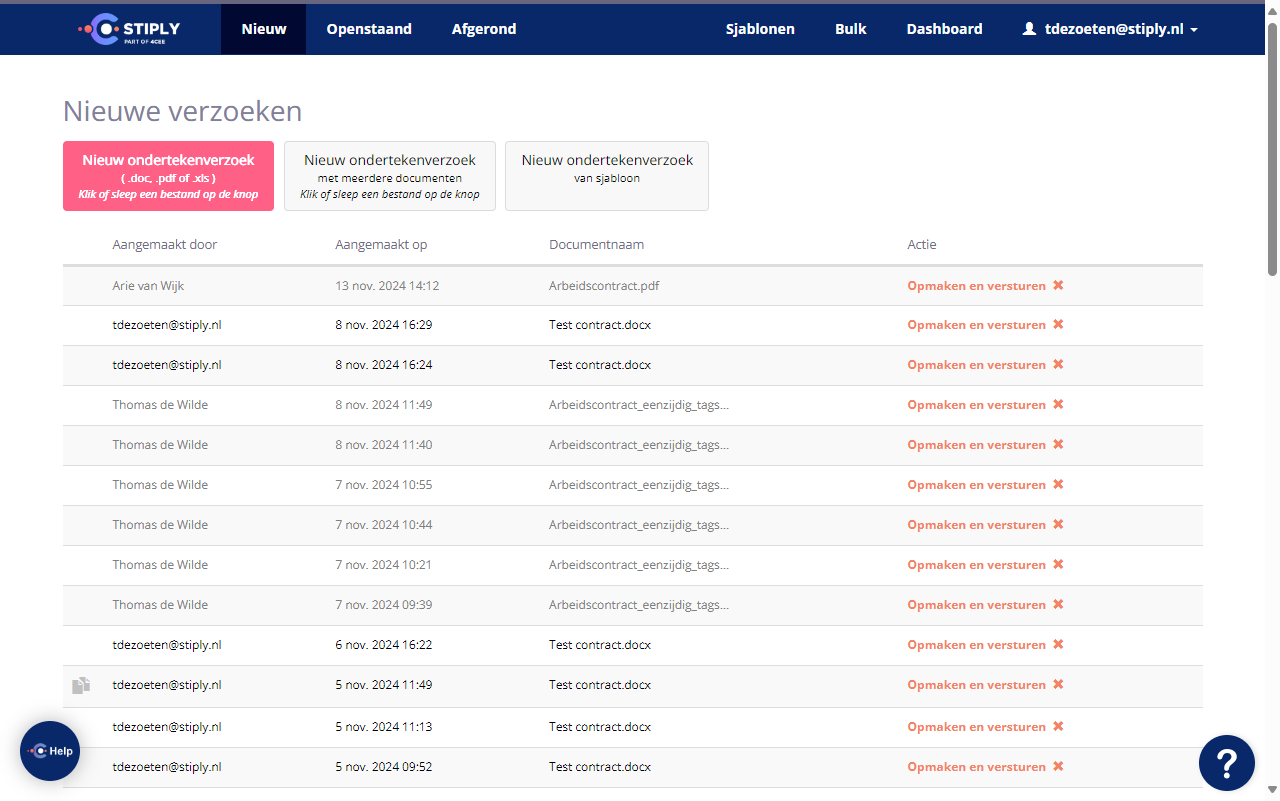Image resolution: width=1280 pixels, height=801 pixels.
Task: Open the Stiply Help chat widget
Action: [x=50, y=751]
